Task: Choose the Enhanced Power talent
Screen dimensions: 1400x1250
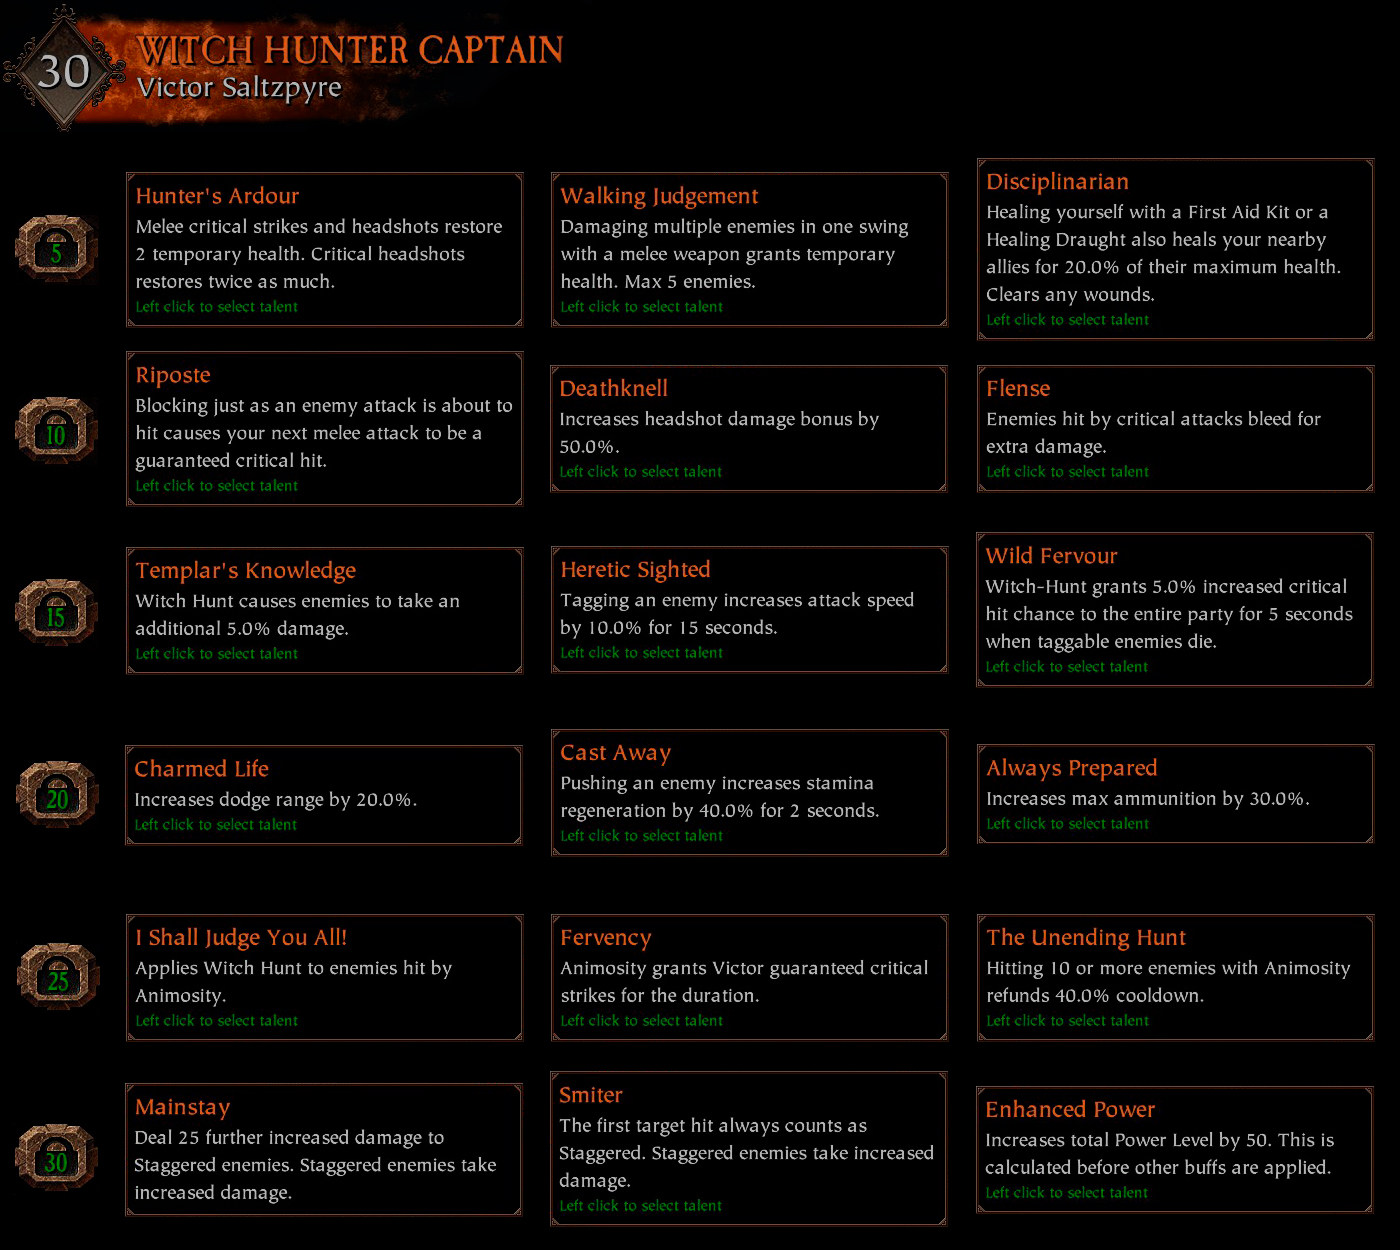Action: tap(1174, 1149)
